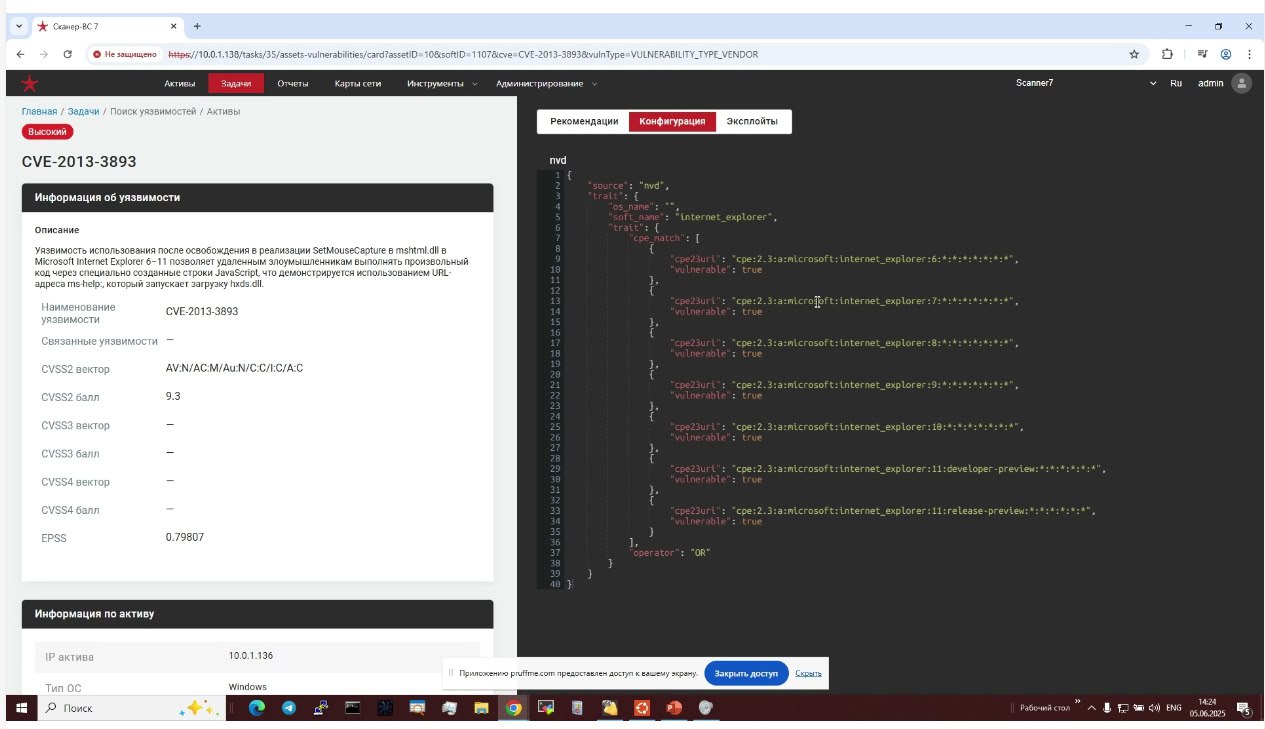Screen dimensions: 1265x729
Task: Click the asset IP 10.0.1.136
Action: pyautogui.click(x=251, y=656)
